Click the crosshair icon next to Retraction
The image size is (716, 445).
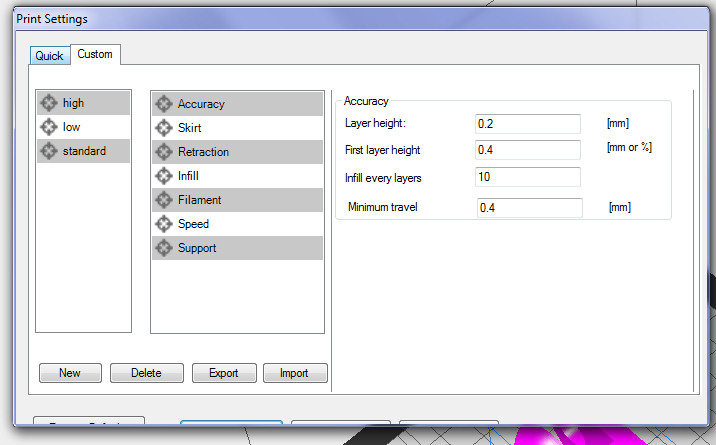[163, 152]
